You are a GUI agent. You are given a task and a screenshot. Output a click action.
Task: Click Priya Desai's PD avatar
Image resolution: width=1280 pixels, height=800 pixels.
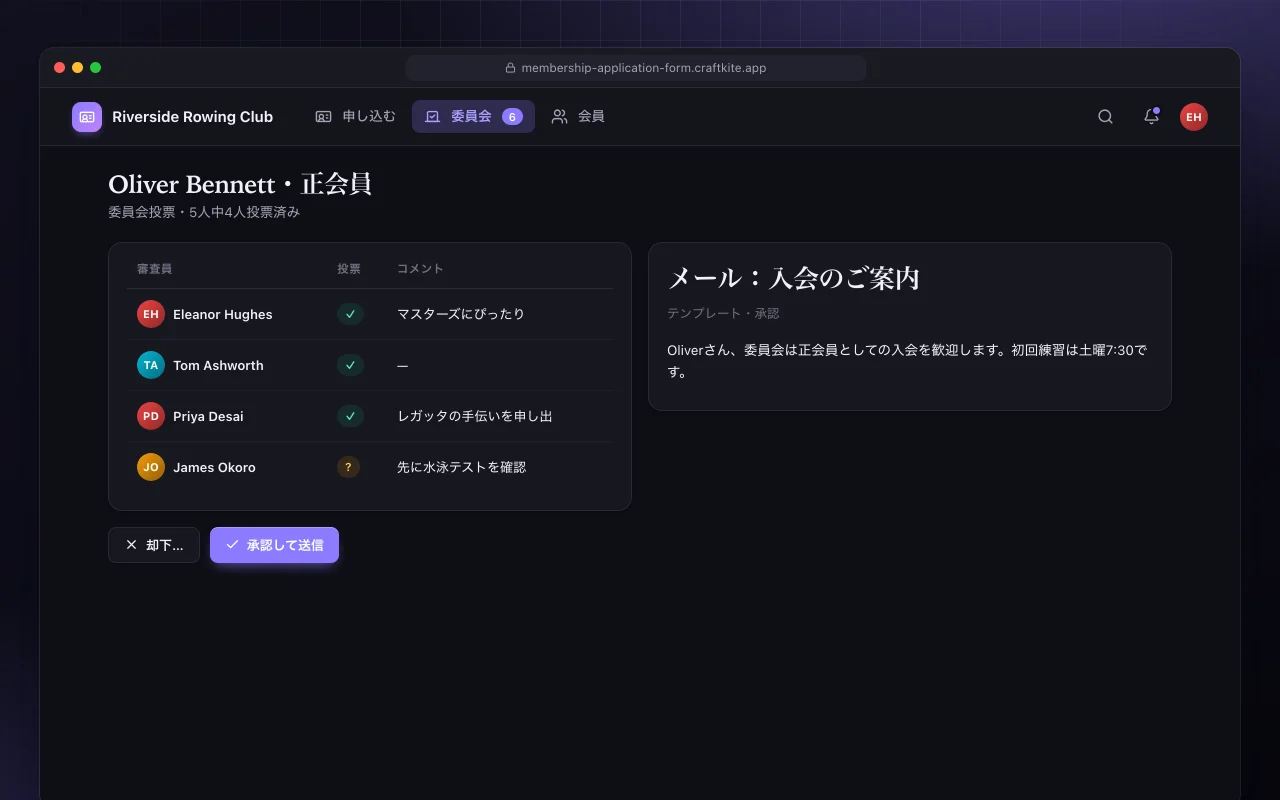coord(150,416)
